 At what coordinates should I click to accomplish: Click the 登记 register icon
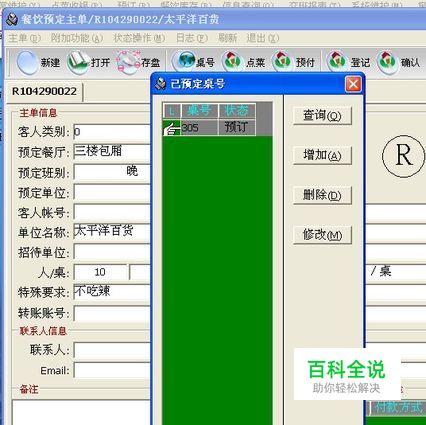coord(337,62)
